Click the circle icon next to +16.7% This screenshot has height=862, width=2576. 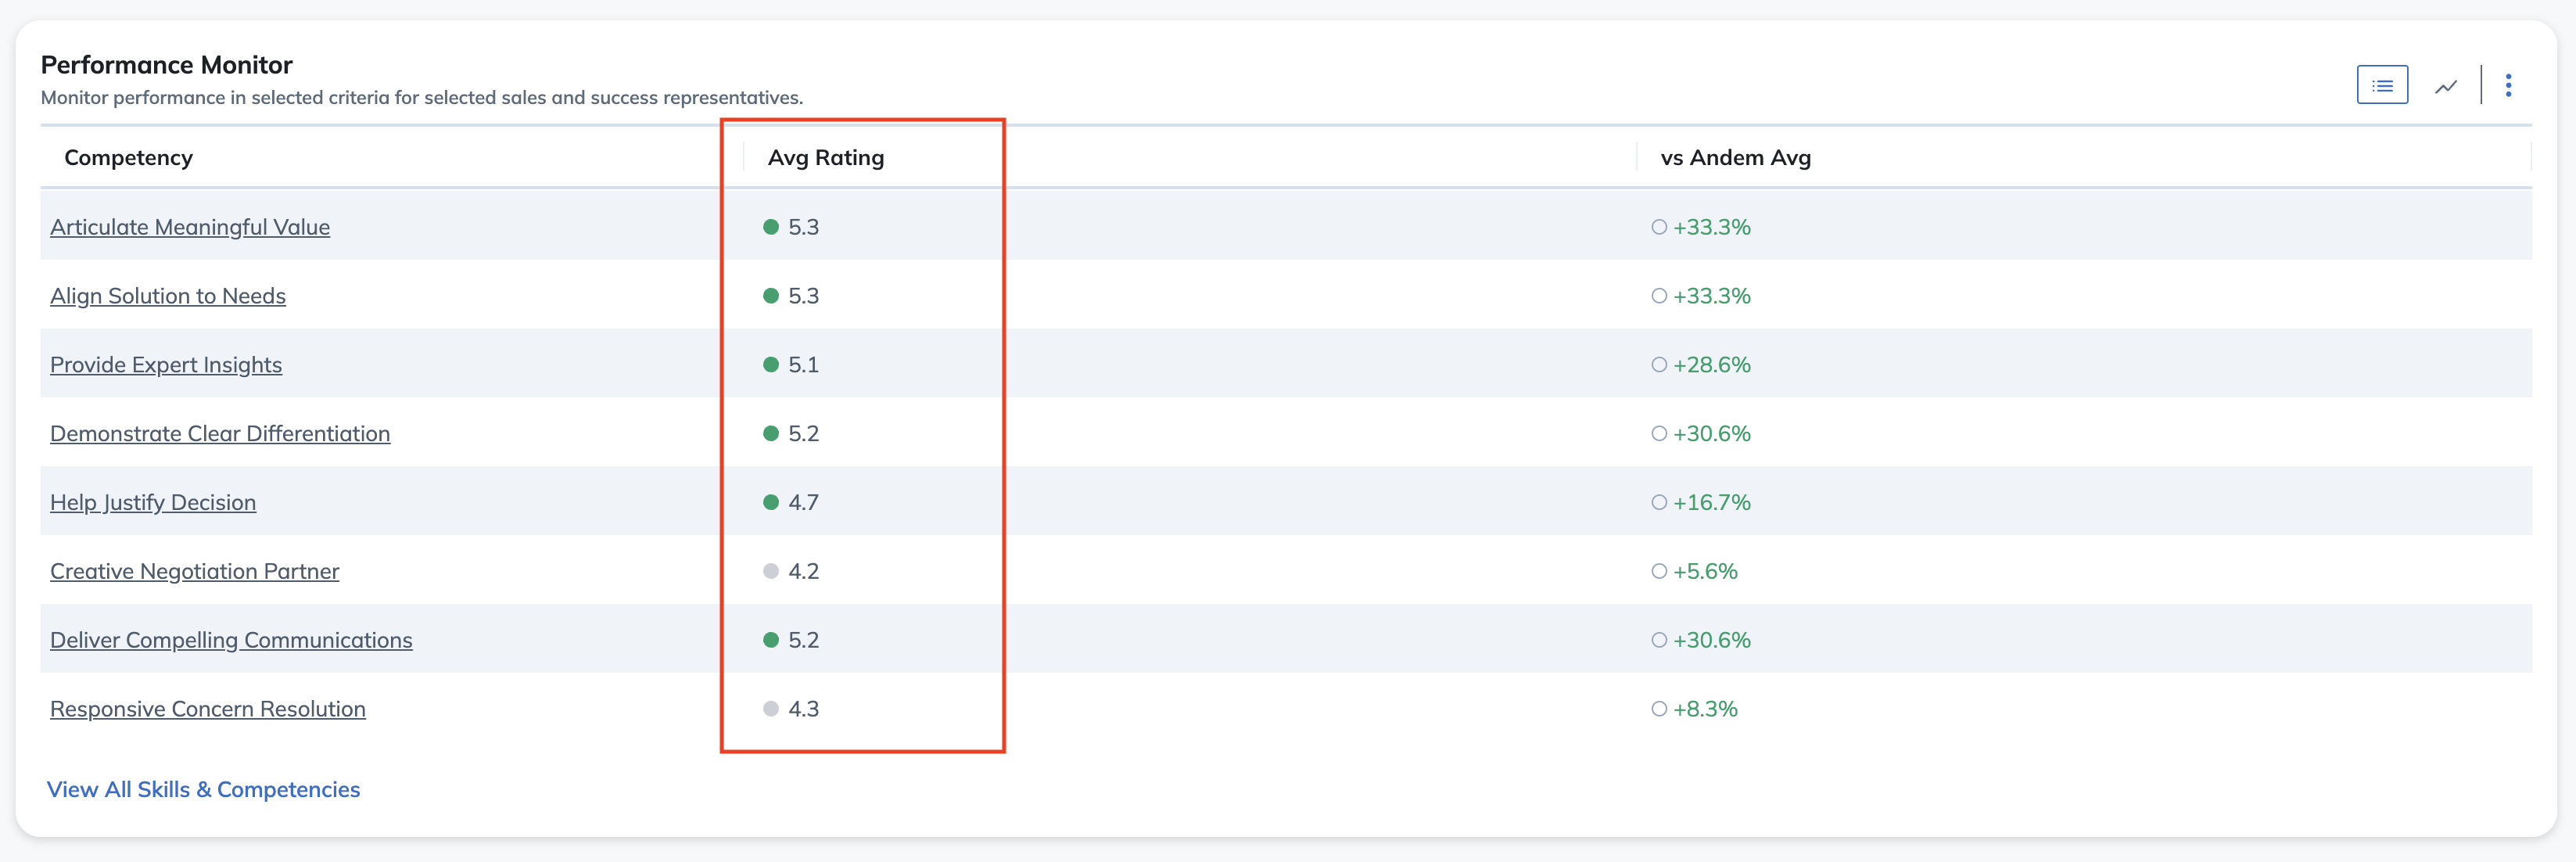pos(1659,502)
